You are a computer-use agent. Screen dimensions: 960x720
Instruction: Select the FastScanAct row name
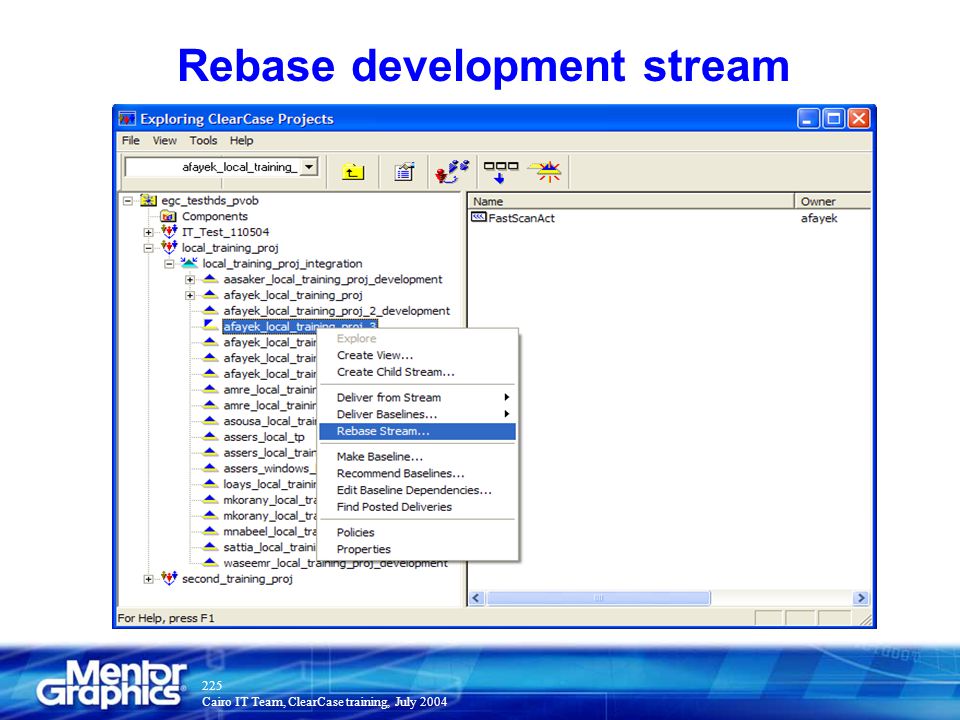pos(521,217)
